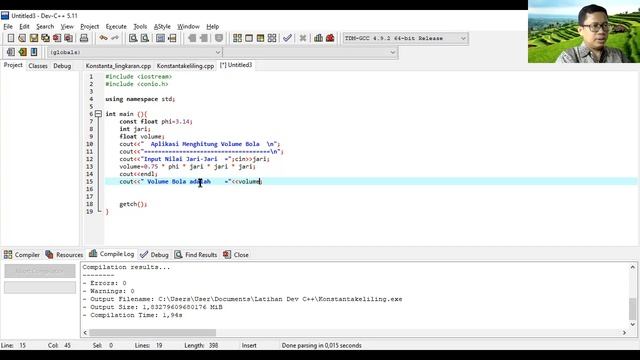Open the File menu
This screenshot has height=360, width=640.
(8, 27)
